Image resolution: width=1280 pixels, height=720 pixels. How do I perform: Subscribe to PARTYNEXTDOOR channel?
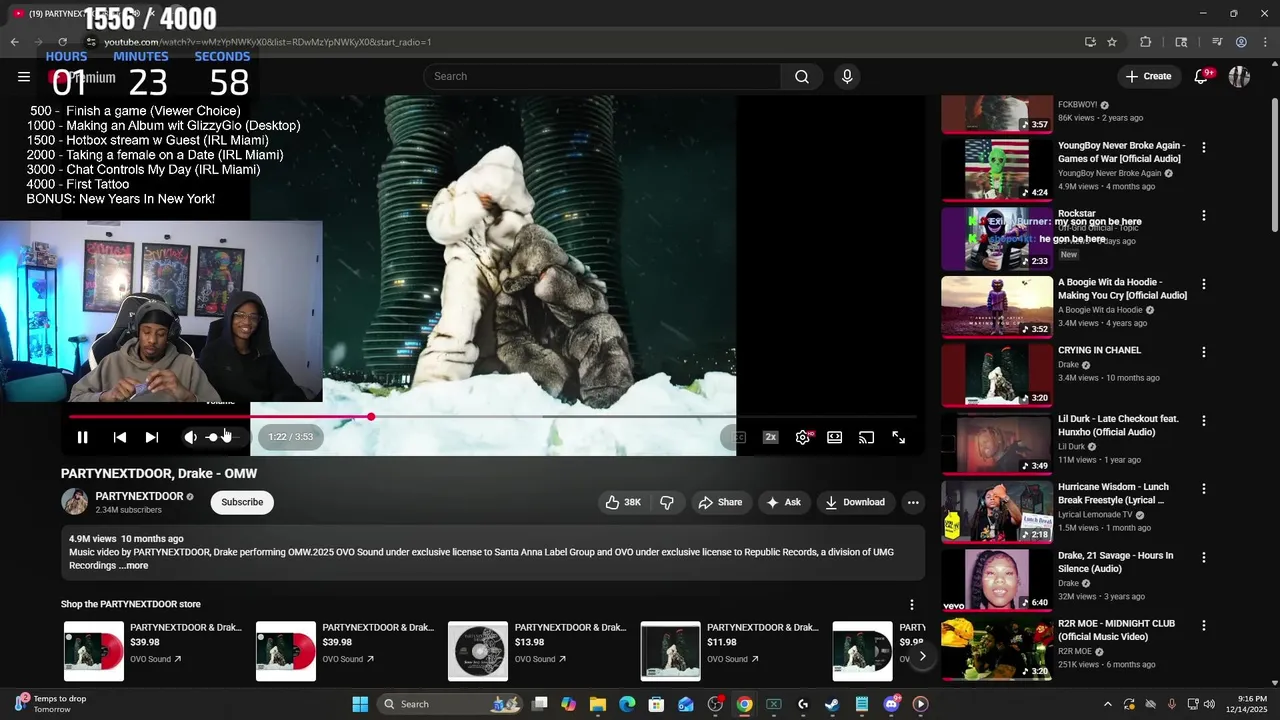pyautogui.click(x=242, y=502)
